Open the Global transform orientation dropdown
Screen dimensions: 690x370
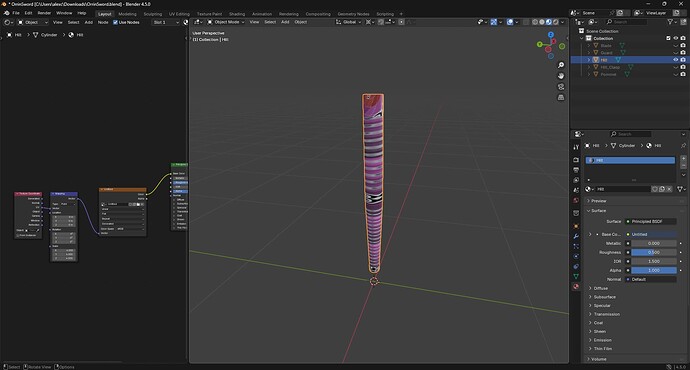click(349, 22)
